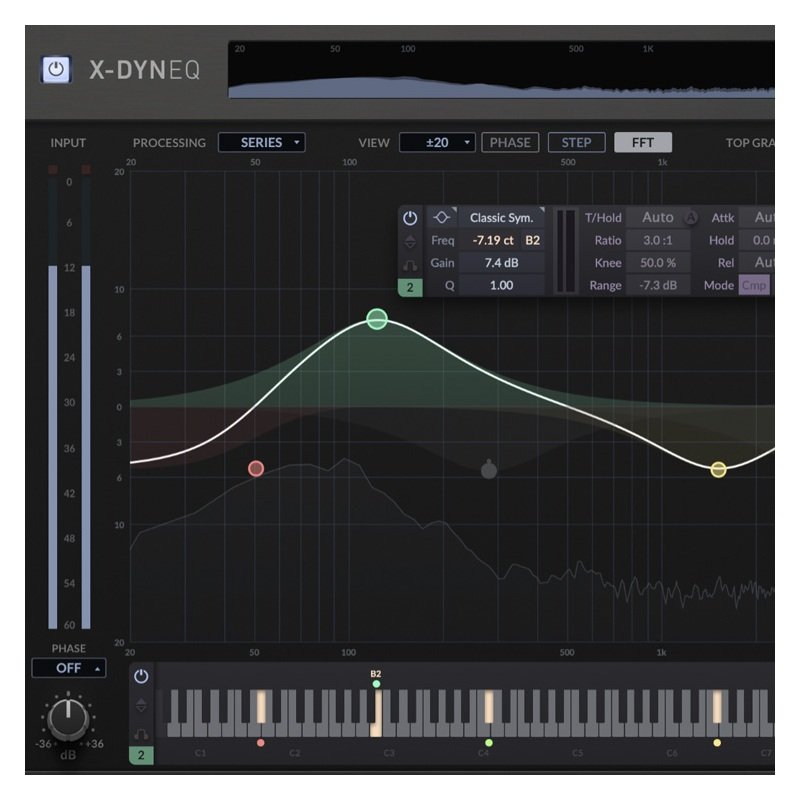Select the red EQ band node near 50 Hz
800x800 pixels.
[256, 468]
